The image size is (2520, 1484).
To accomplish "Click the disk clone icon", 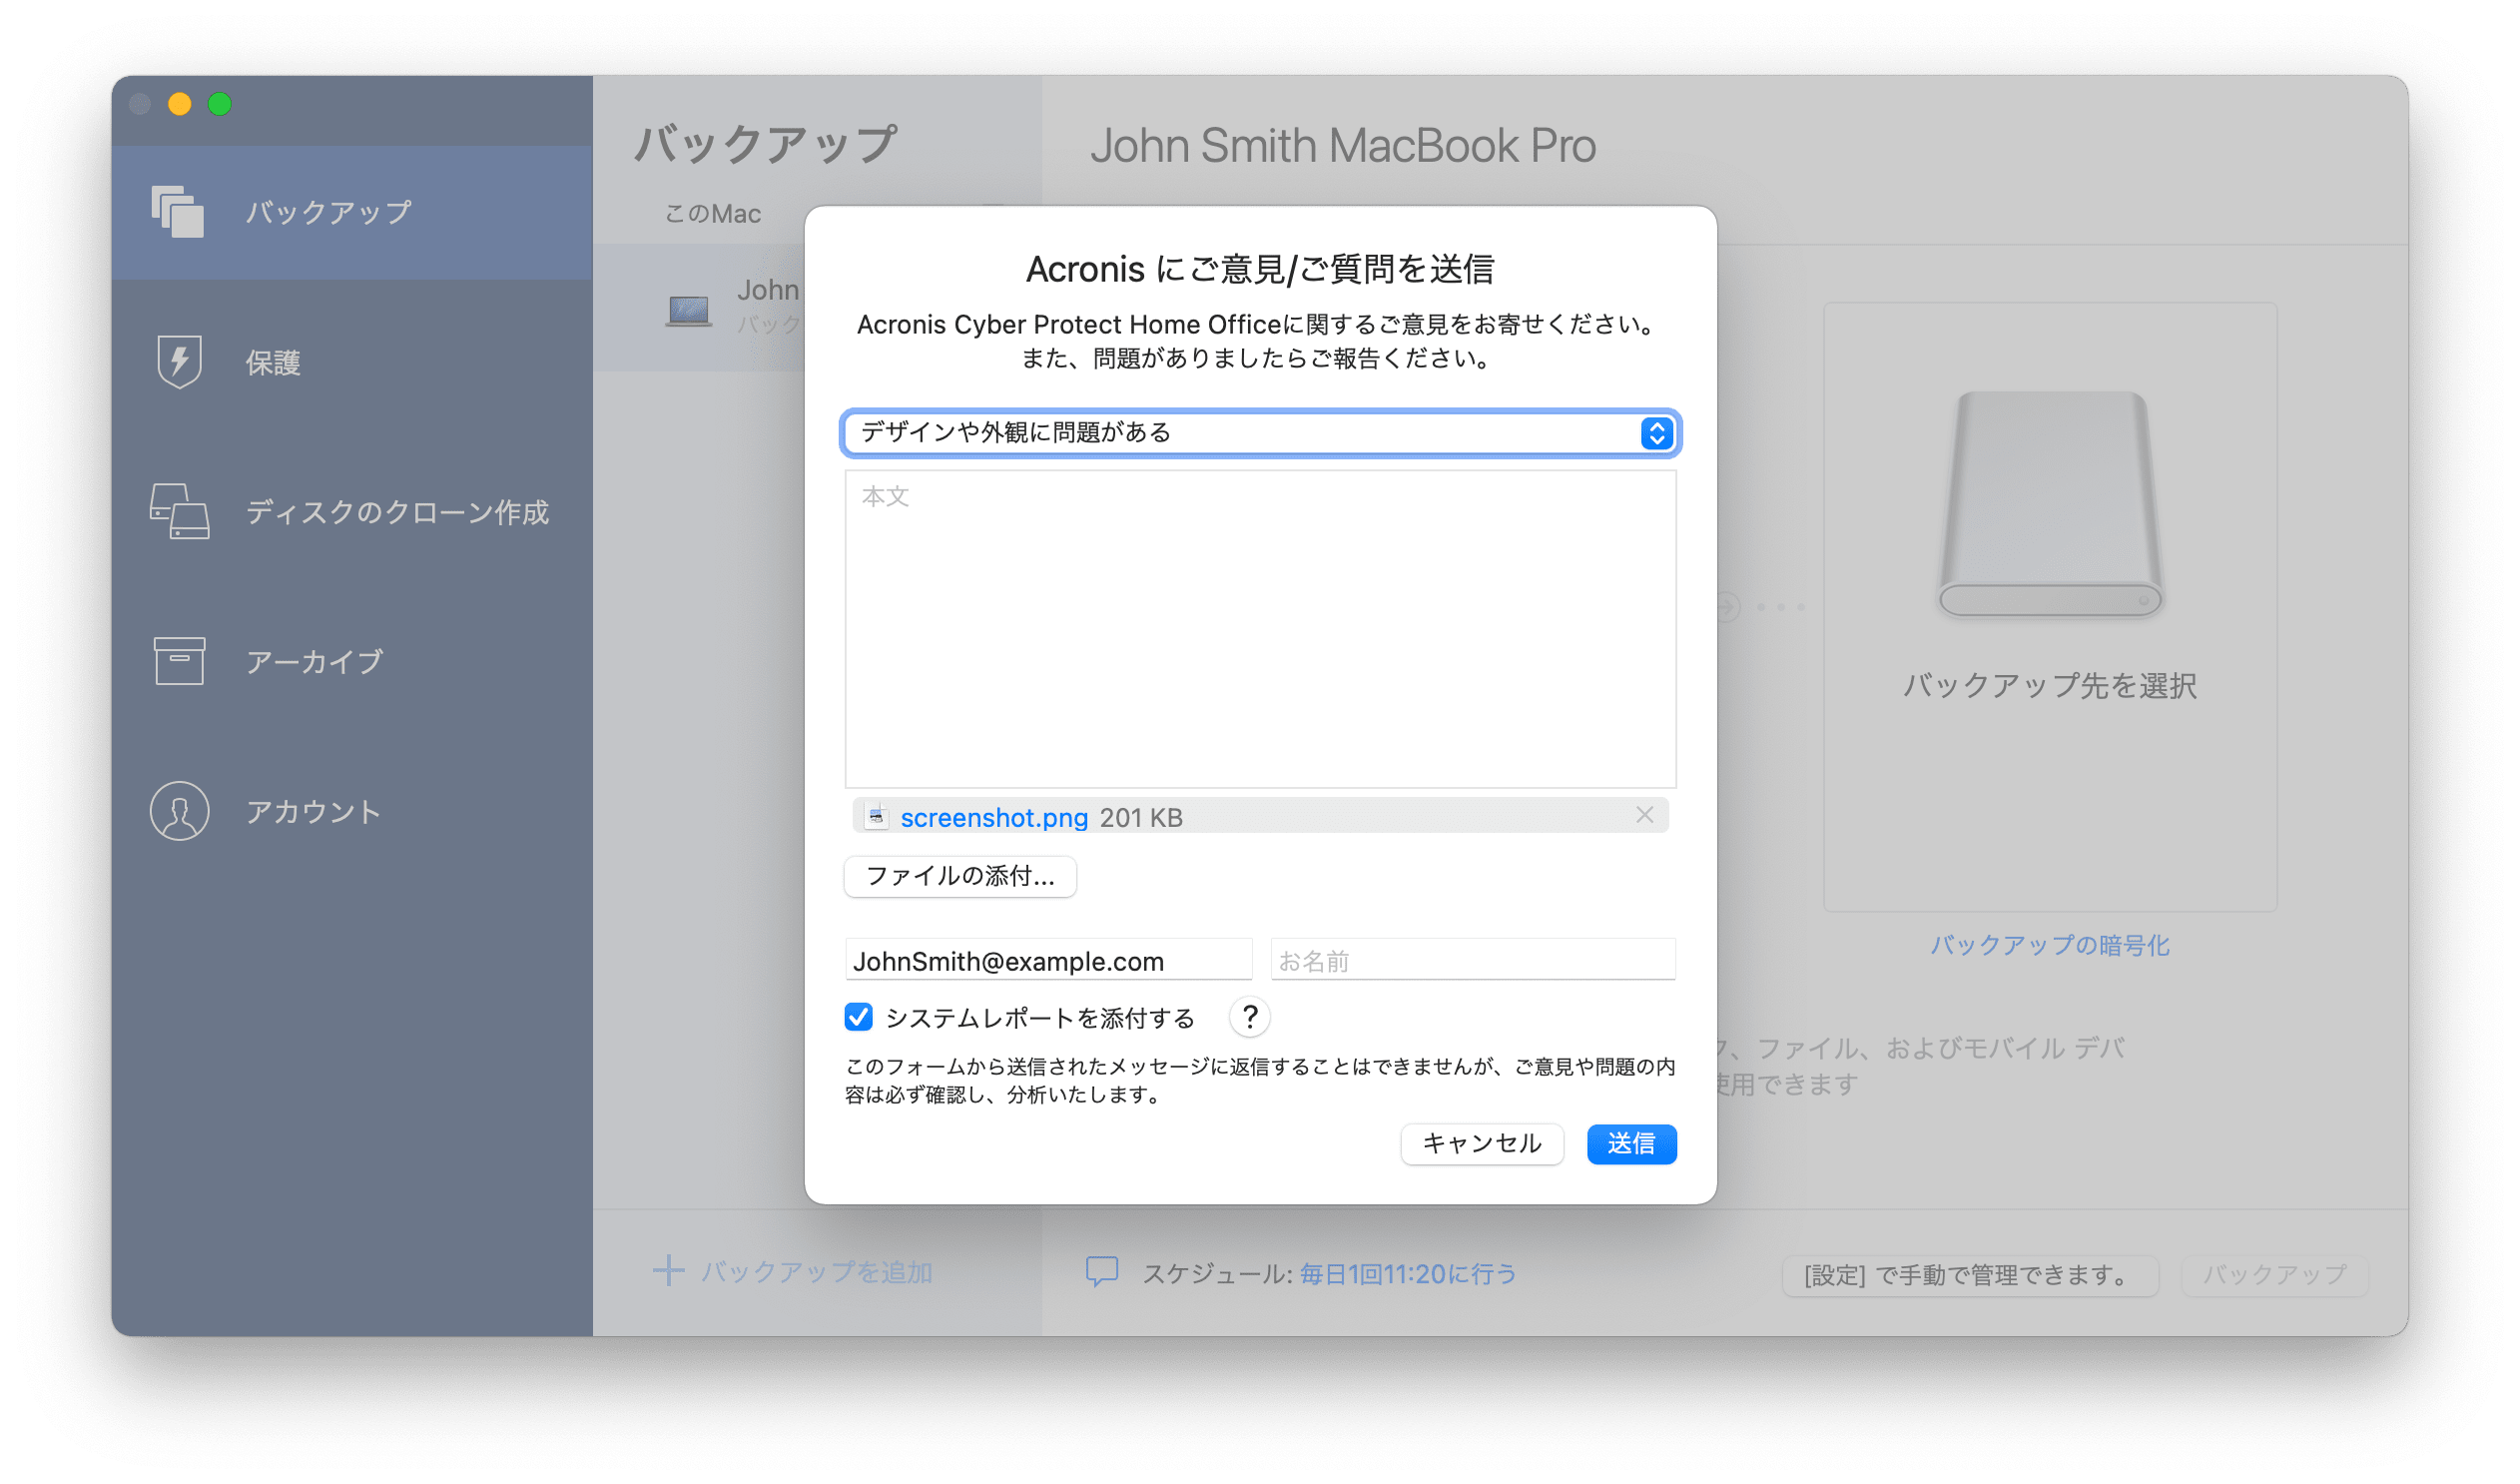I will pyautogui.click(x=179, y=511).
